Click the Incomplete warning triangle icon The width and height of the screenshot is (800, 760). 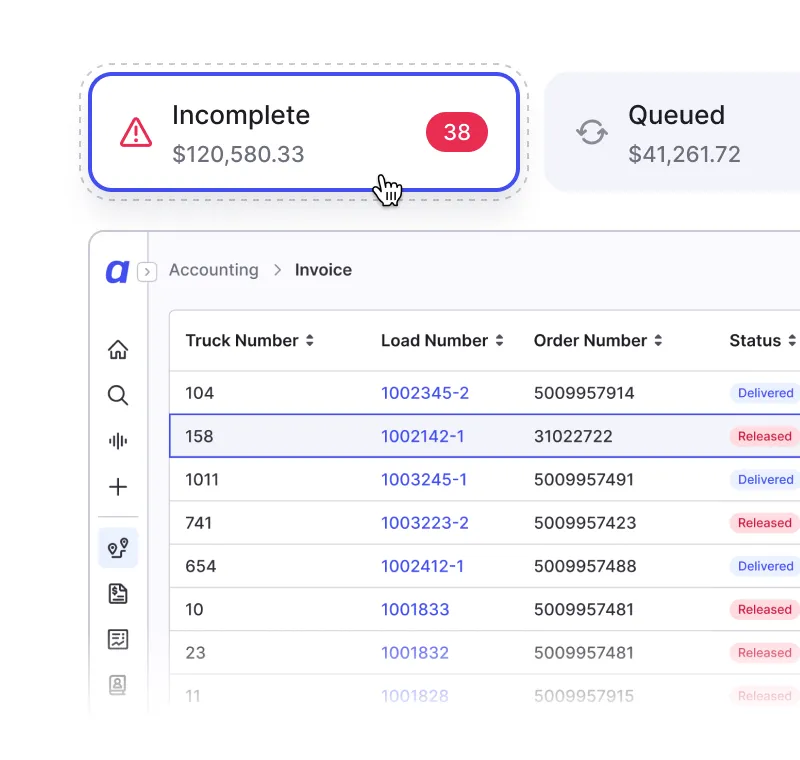136,133
